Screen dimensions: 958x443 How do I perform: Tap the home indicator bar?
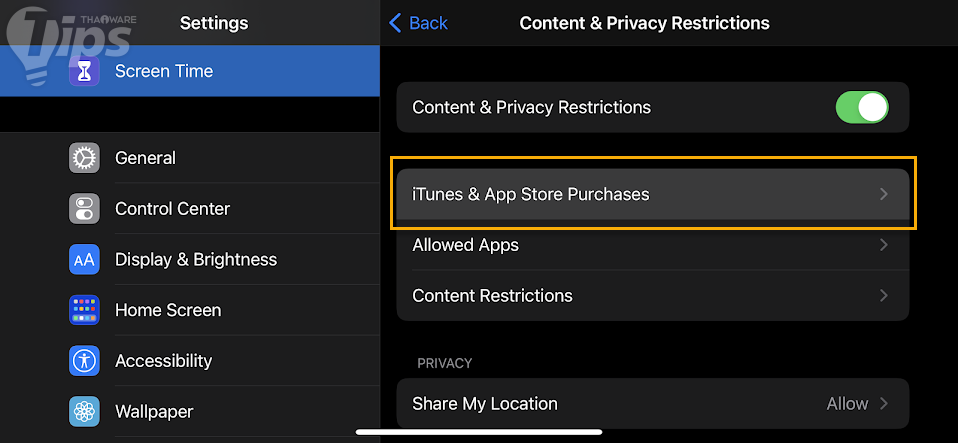(x=479, y=433)
